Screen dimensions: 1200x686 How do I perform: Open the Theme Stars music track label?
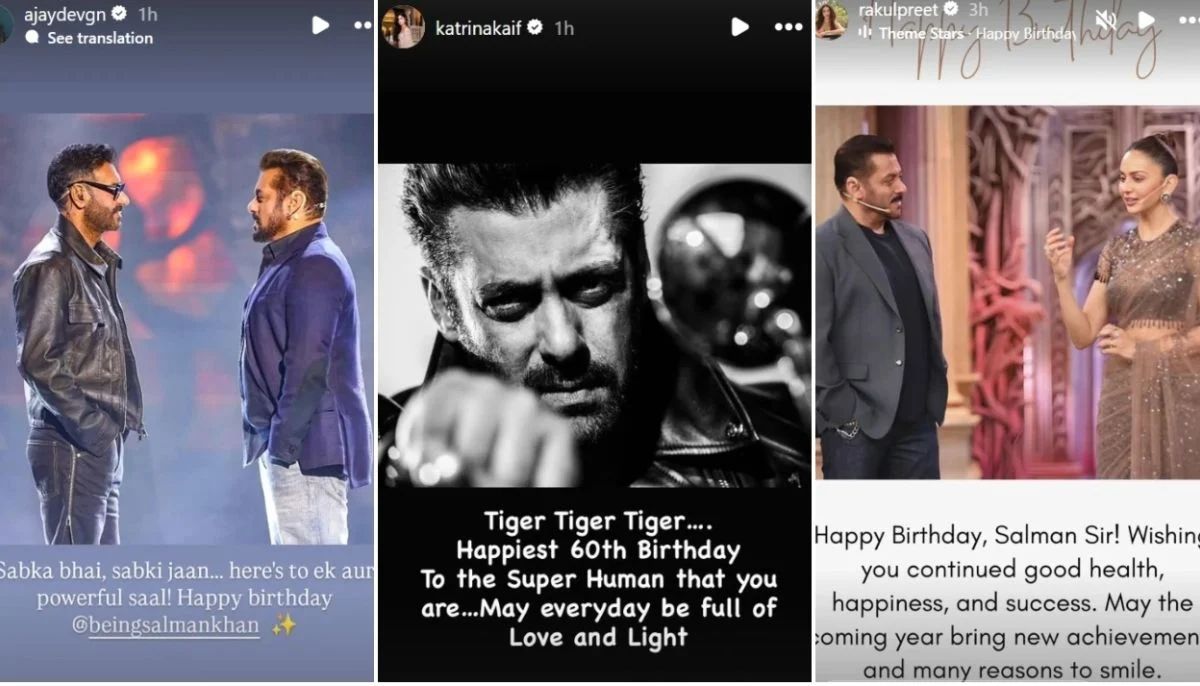[x=920, y=33]
